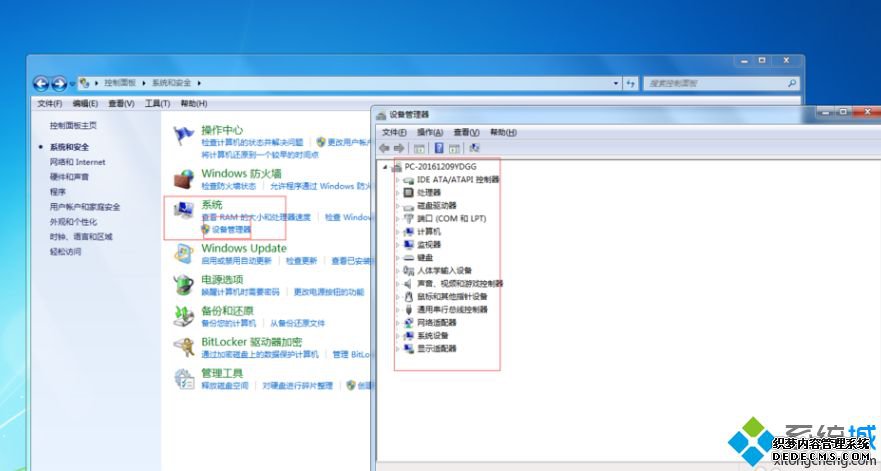Click the magnifier icon in Control Panel search
The height and width of the screenshot is (471, 881).
click(x=792, y=83)
